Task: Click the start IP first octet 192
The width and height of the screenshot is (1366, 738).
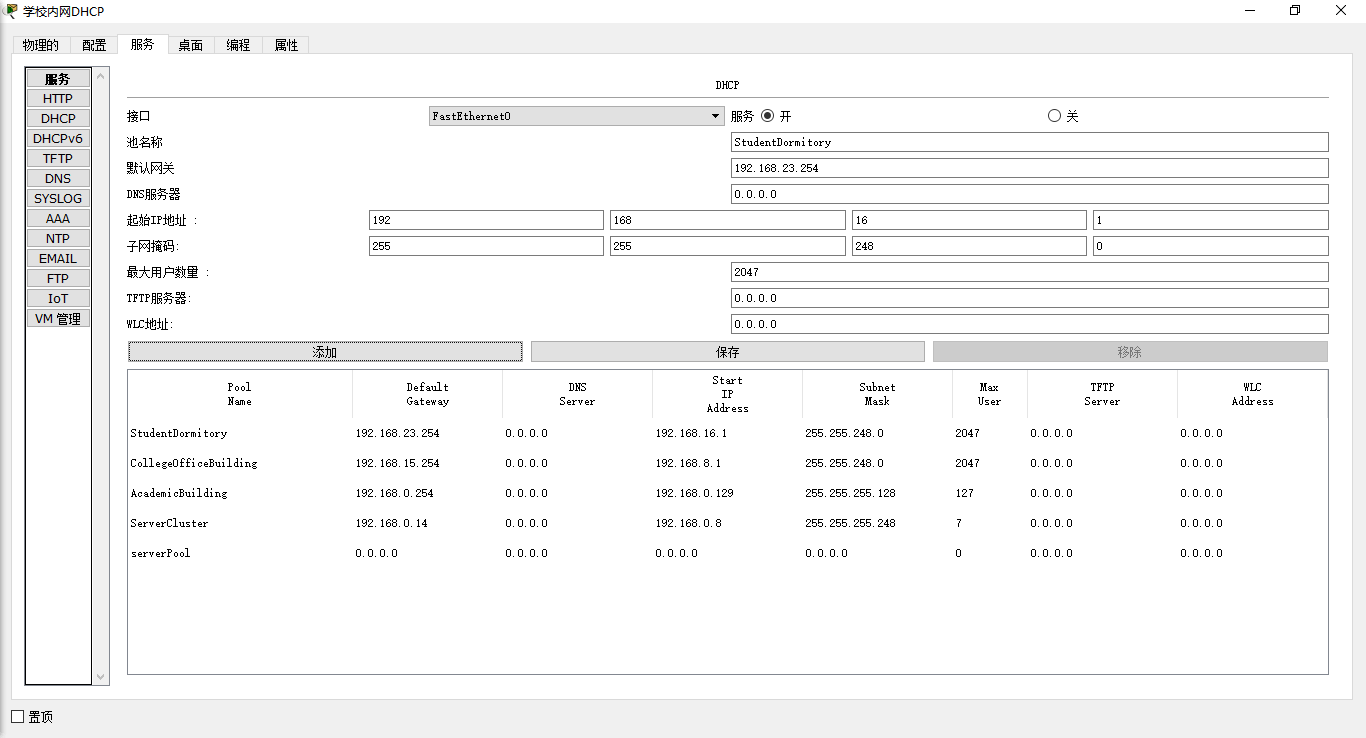Action: coord(486,220)
